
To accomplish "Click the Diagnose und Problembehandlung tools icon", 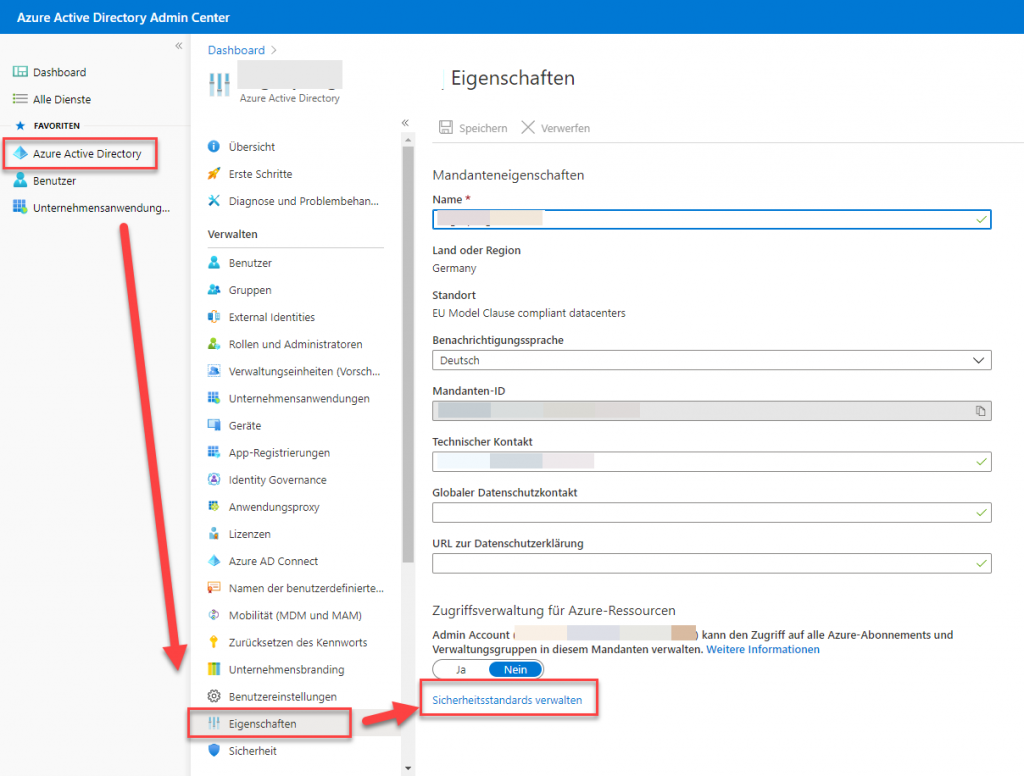I will [214, 201].
